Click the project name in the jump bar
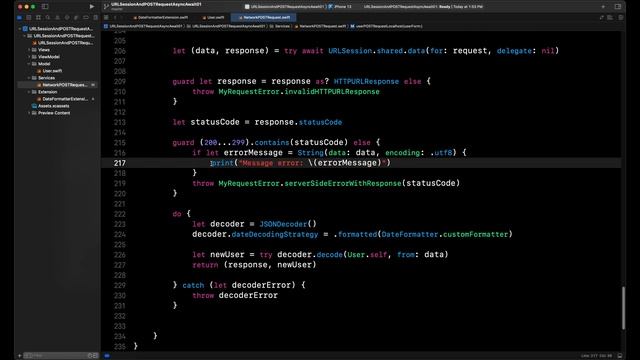 pos(143,26)
